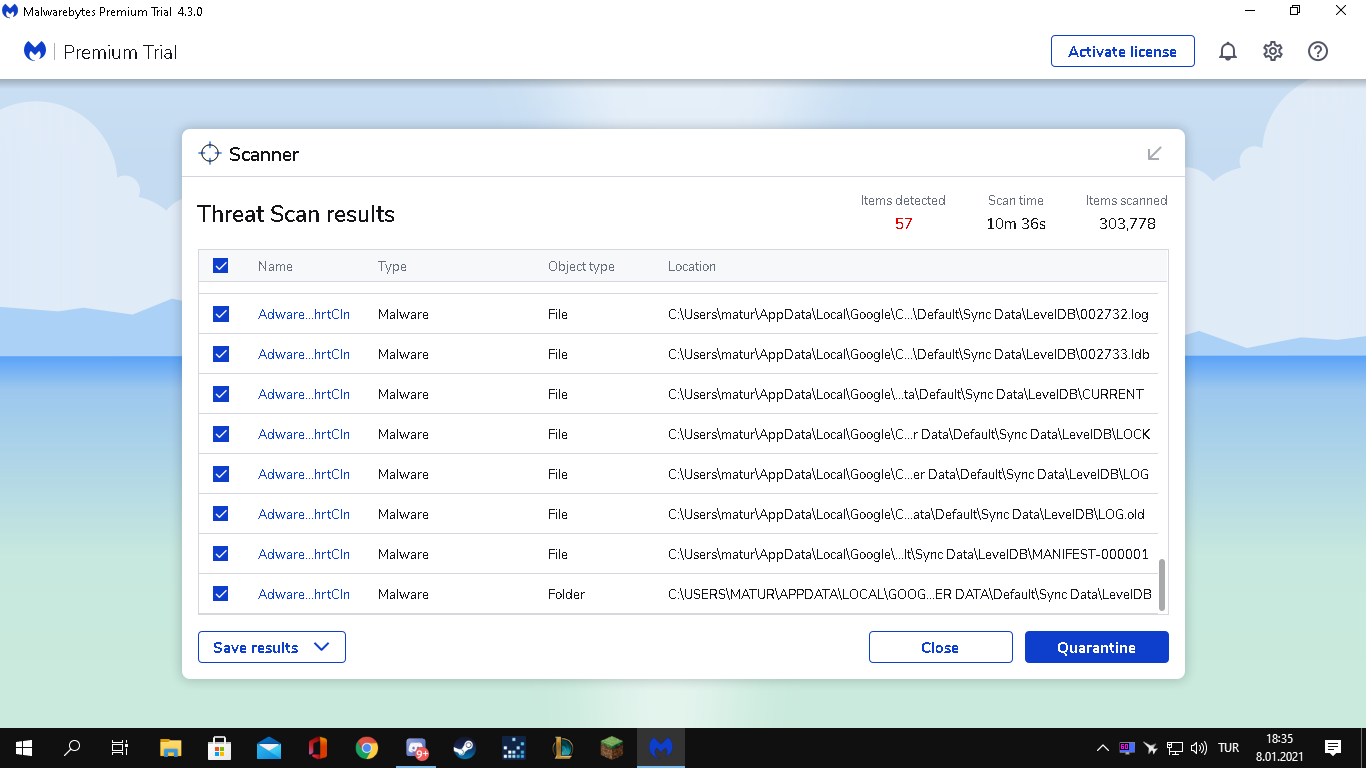Deselect the checkbox for the LevelDB\CURRENT file
Image resolution: width=1366 pixels, height=768 pixels.
[x=221, y=394]
